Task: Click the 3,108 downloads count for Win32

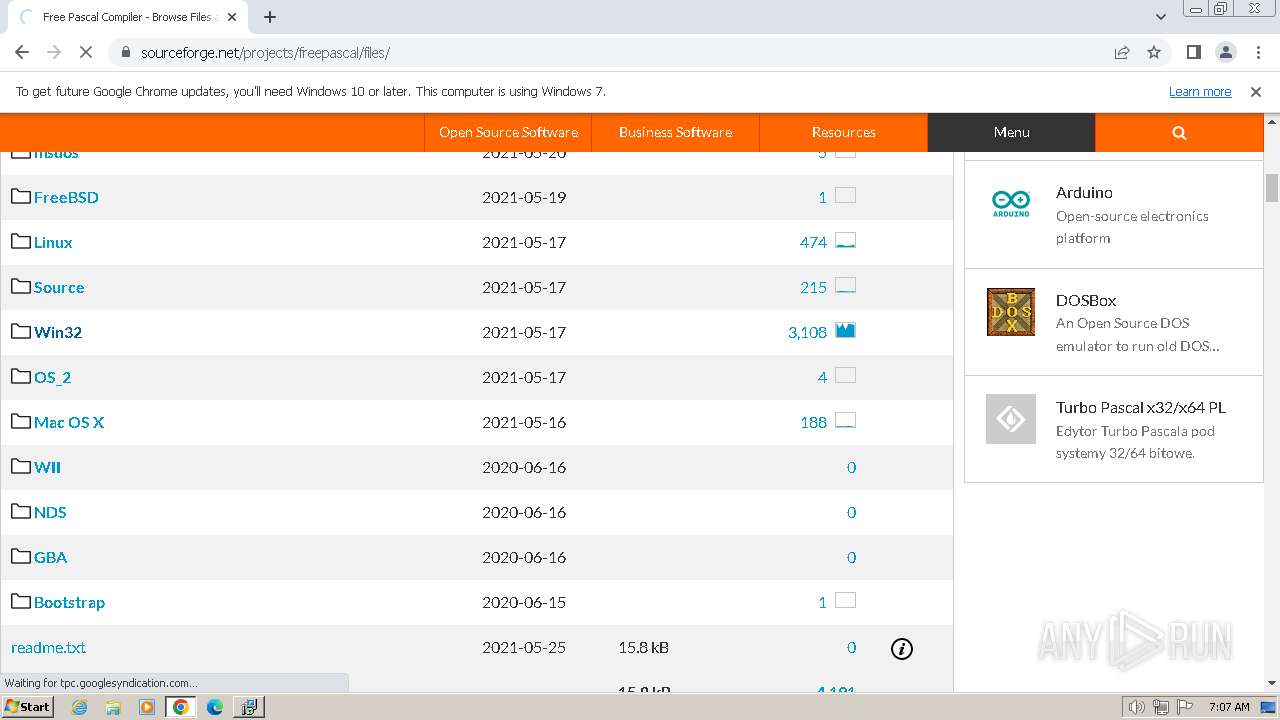Action: pyautogui.click(x=807, y=332)
